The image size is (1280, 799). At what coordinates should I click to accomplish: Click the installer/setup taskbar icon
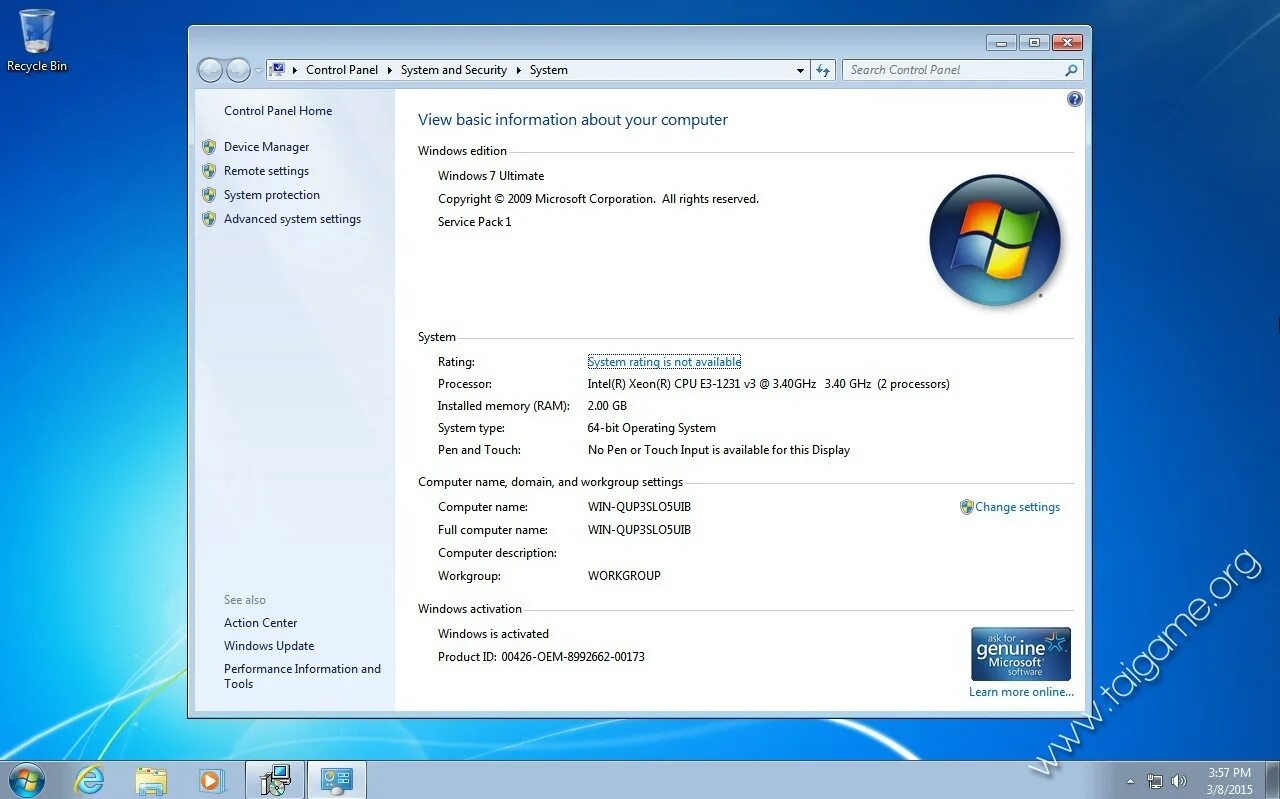pyautogui.click(x=274, y=780)
